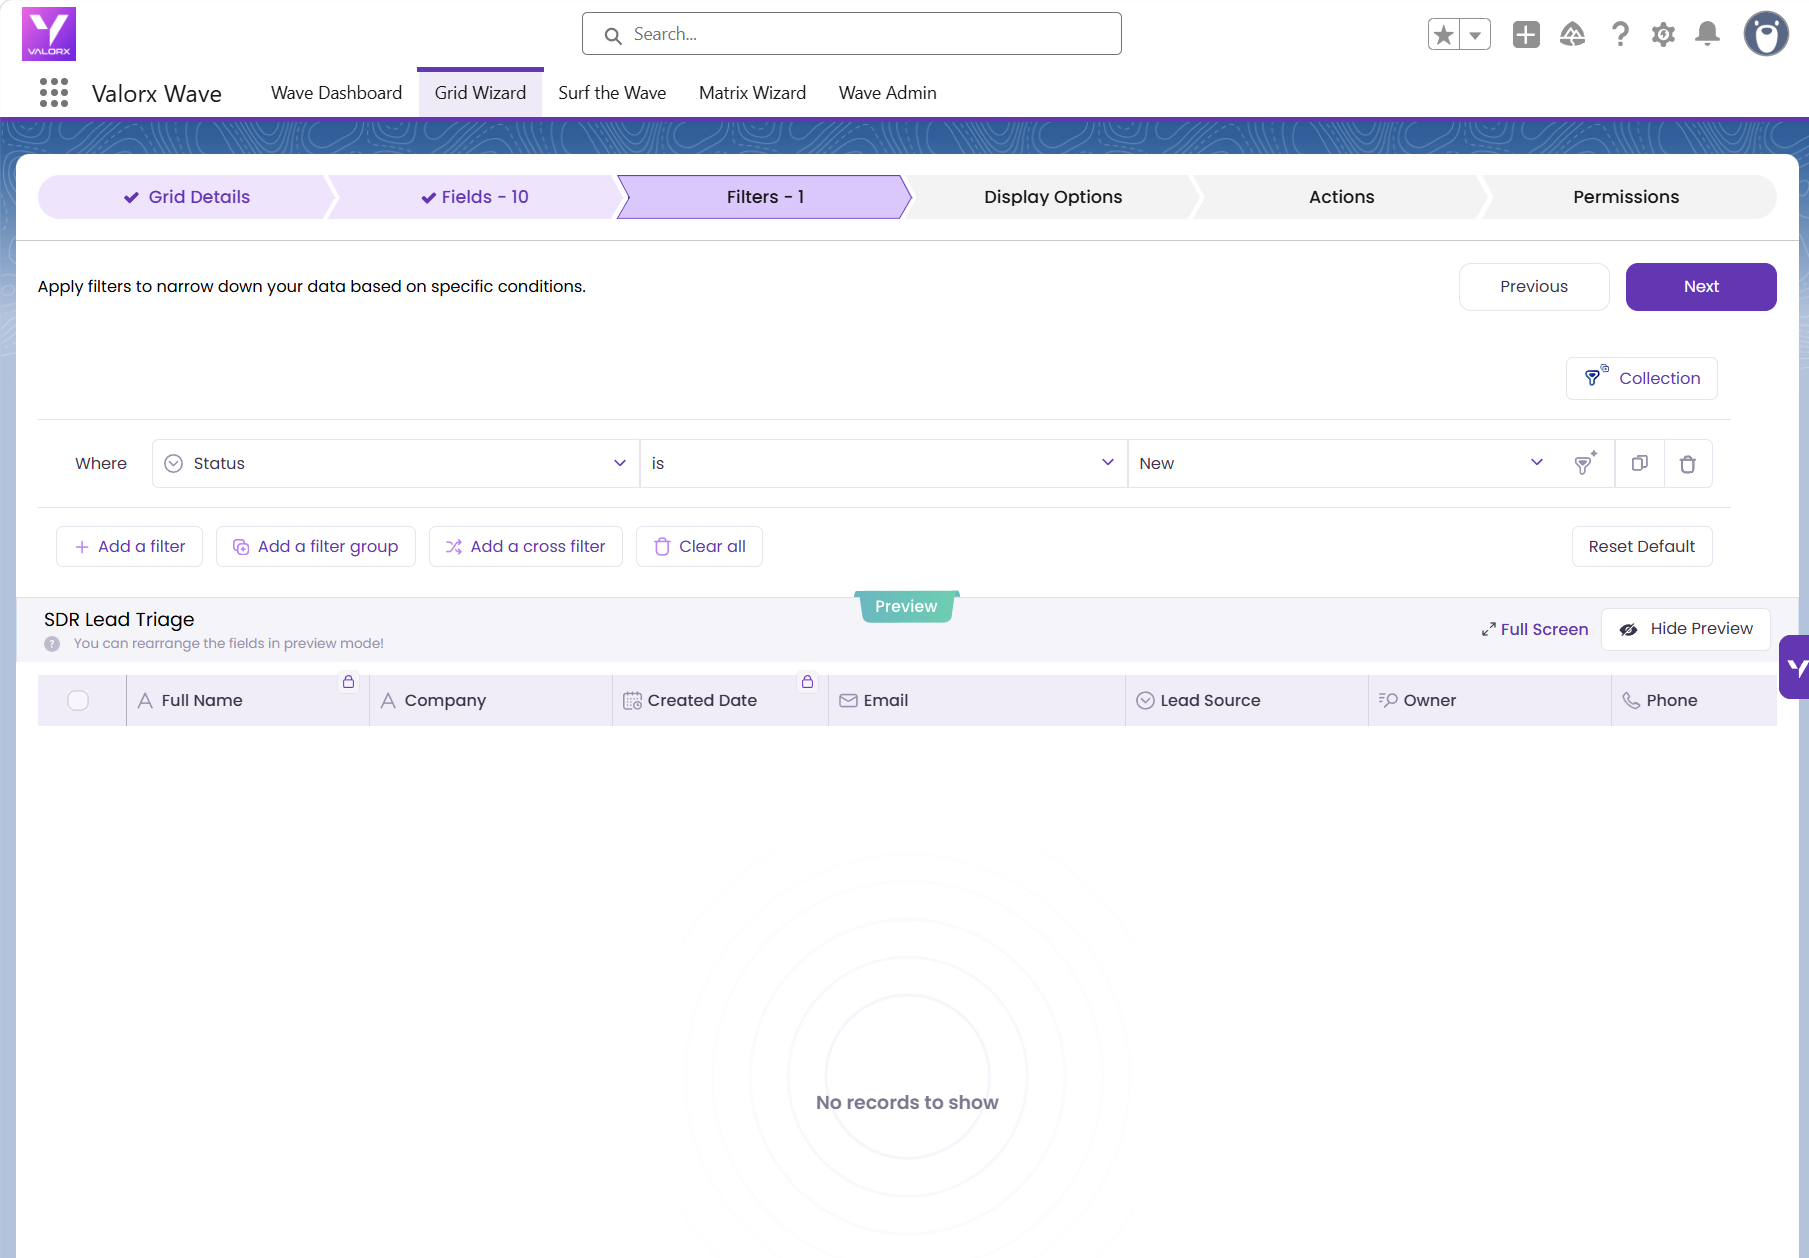Open the global actions plus icon

tap(1526, 35)
